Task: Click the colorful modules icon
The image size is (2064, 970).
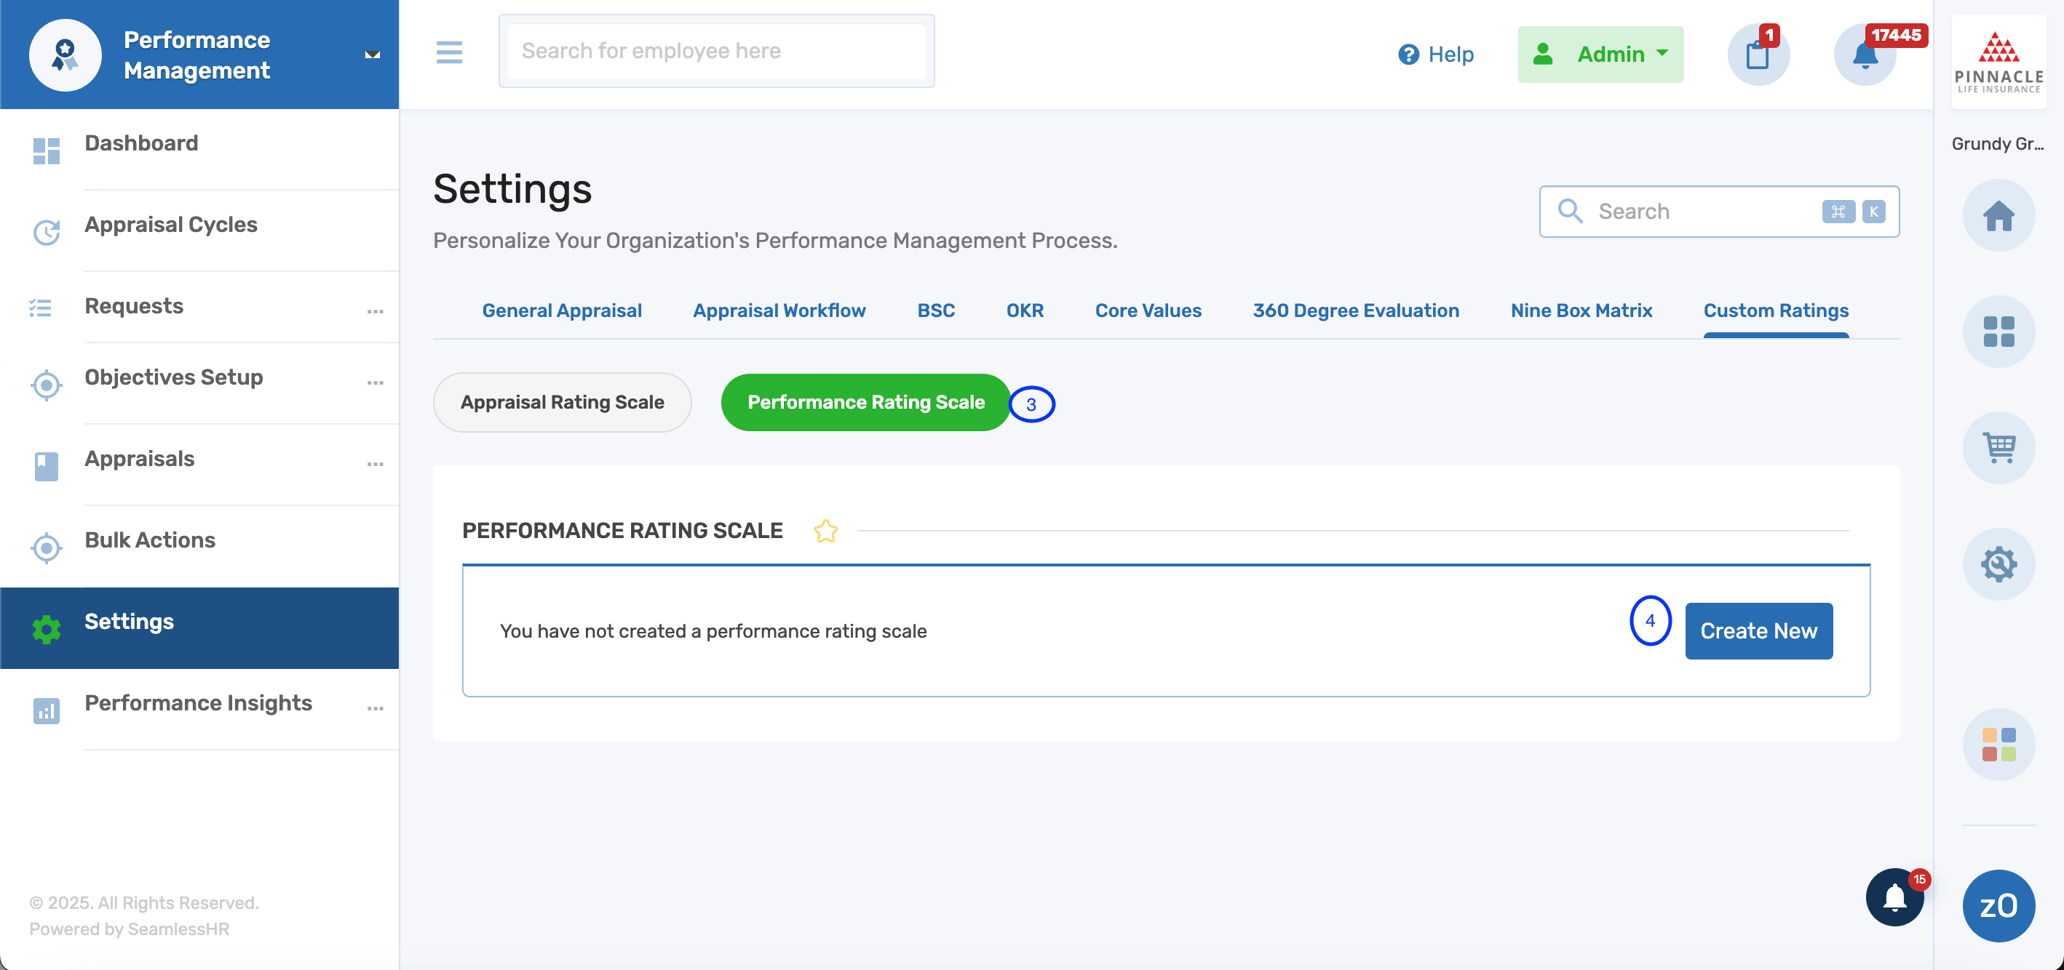Action: (1998, 745)
